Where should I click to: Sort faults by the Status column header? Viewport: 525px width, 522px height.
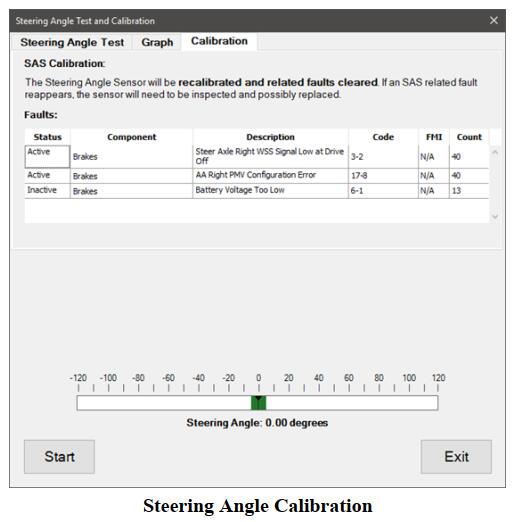tap(47, 137)
